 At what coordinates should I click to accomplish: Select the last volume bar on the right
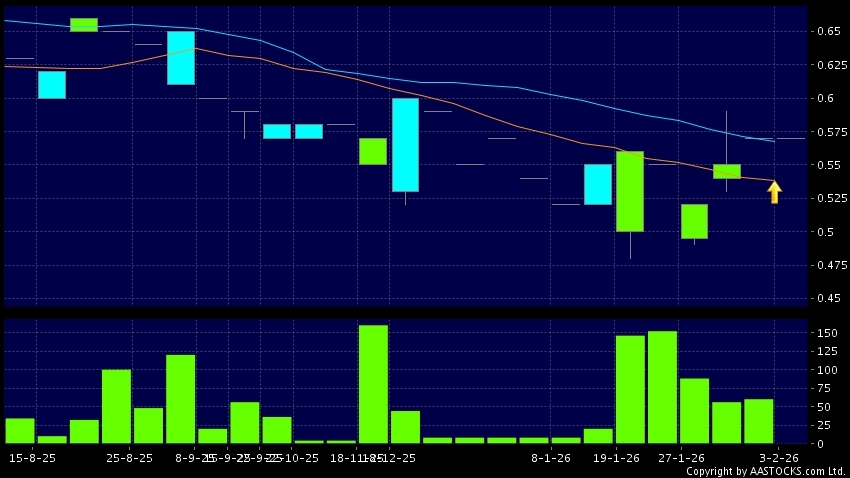(x=759, y=421)
